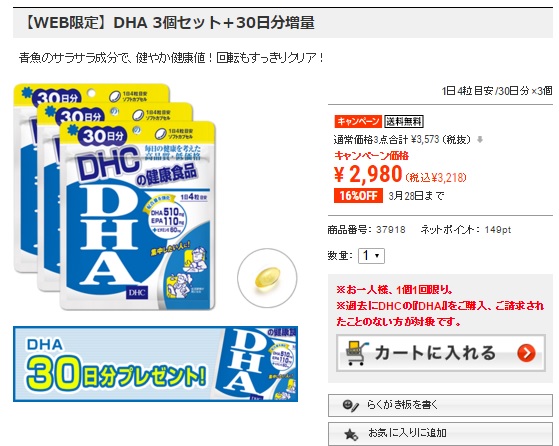Click the ネットポイント 149pt text
The image size is (559, 446).
tap(466, 230)
